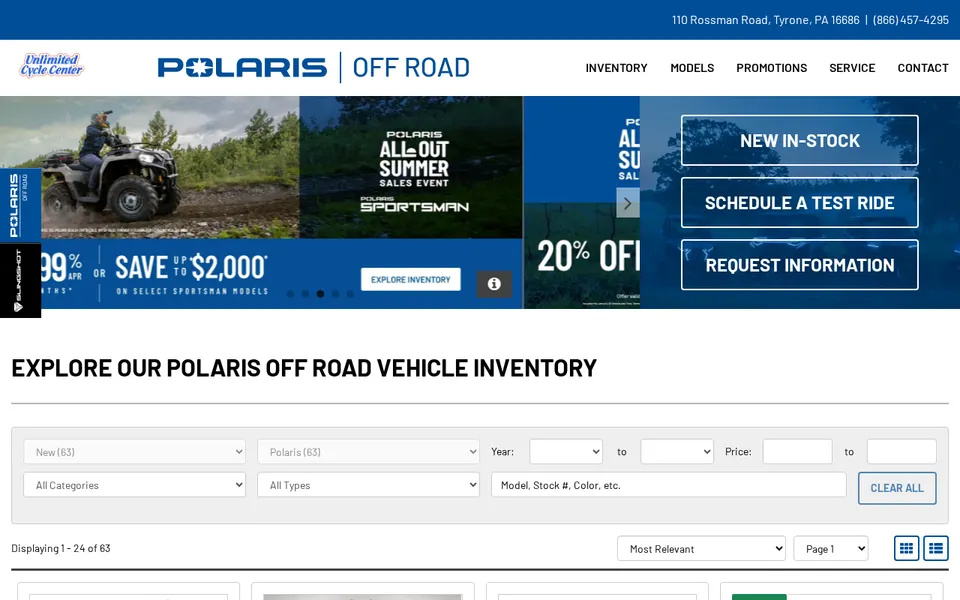This screenshot has height=600, width=960.
Task: Click the maximum Price input field
Action: 902,452
